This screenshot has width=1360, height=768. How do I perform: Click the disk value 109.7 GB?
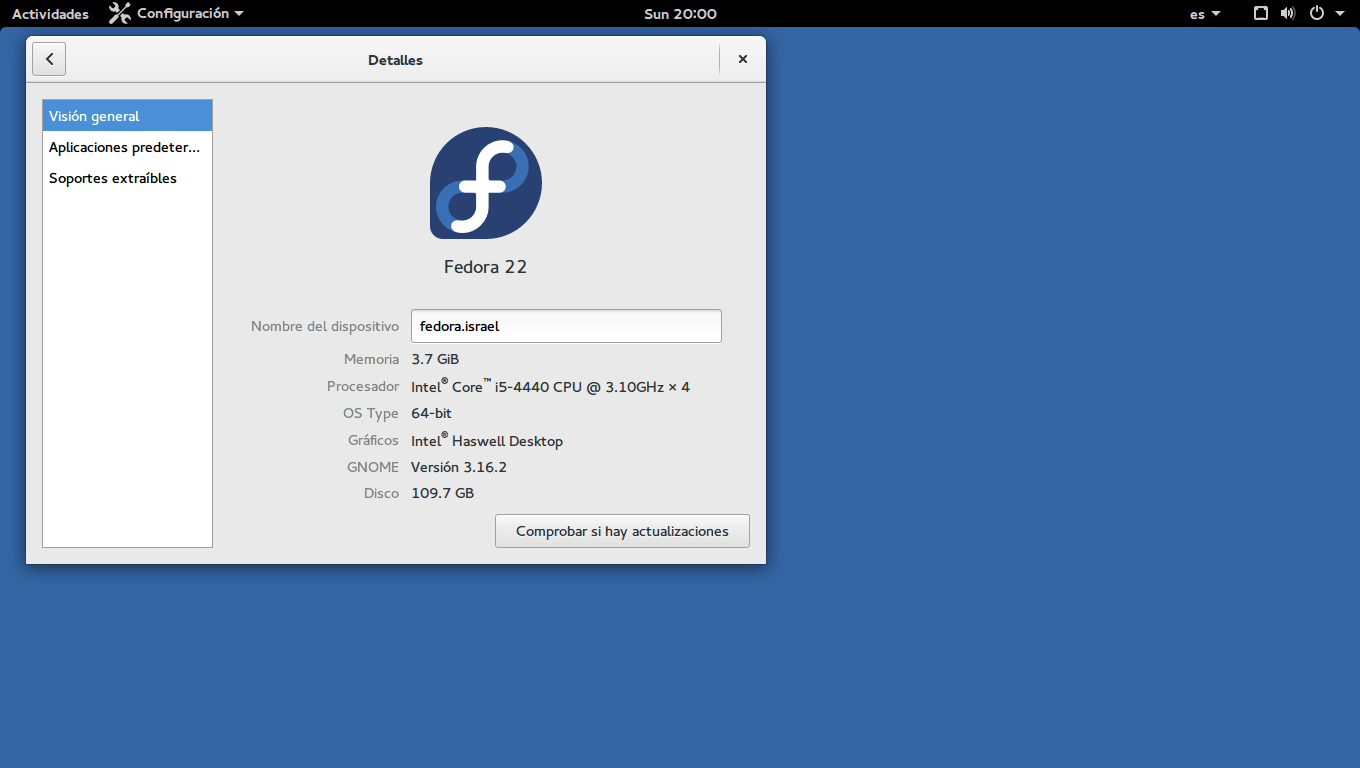point(442,493)
